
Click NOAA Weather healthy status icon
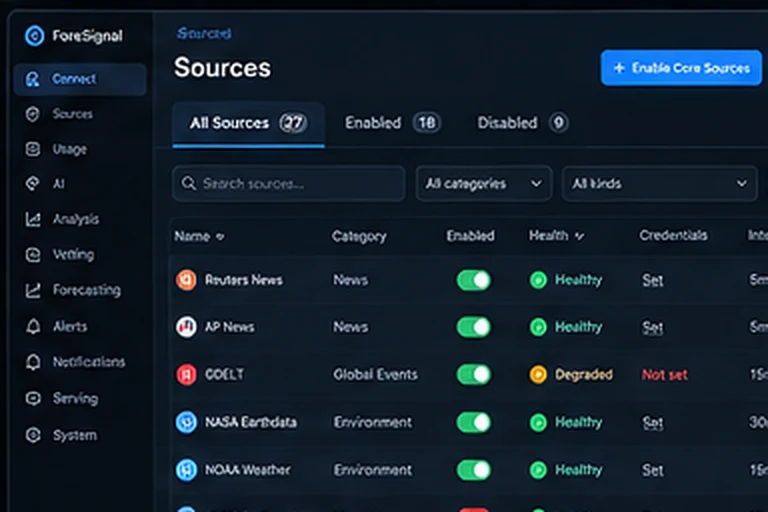[x=538, y=470]
